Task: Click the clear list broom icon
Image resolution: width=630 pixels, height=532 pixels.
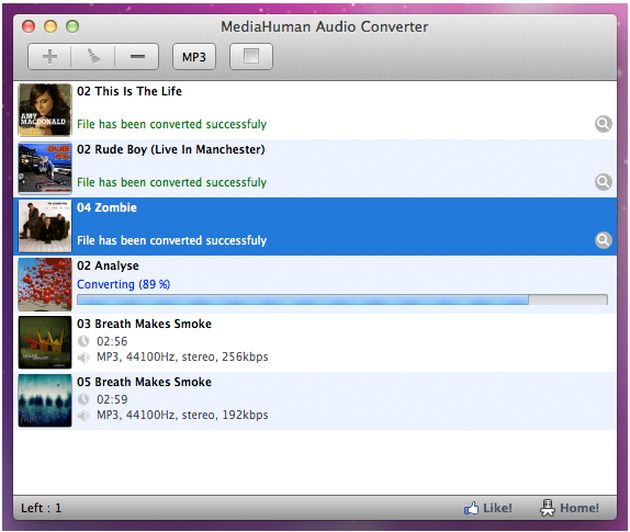Action: coord(94,57)
